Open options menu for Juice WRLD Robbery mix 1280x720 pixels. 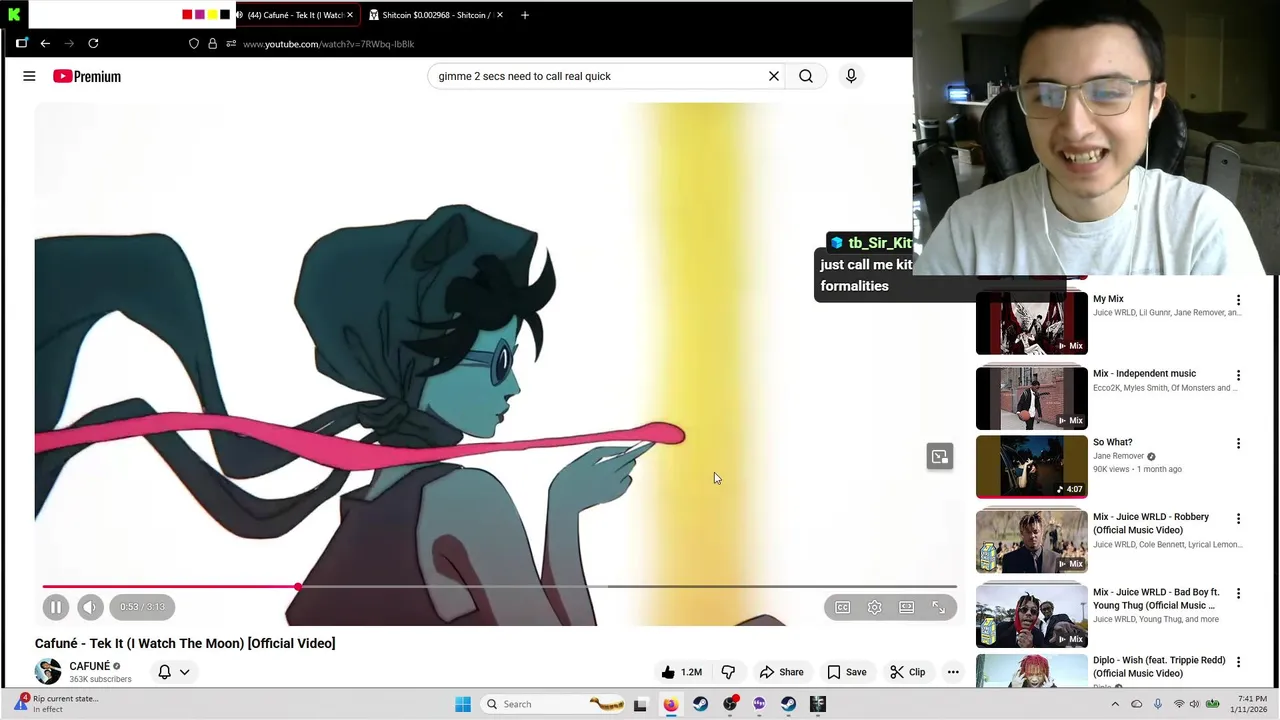tap(1238, 518)
